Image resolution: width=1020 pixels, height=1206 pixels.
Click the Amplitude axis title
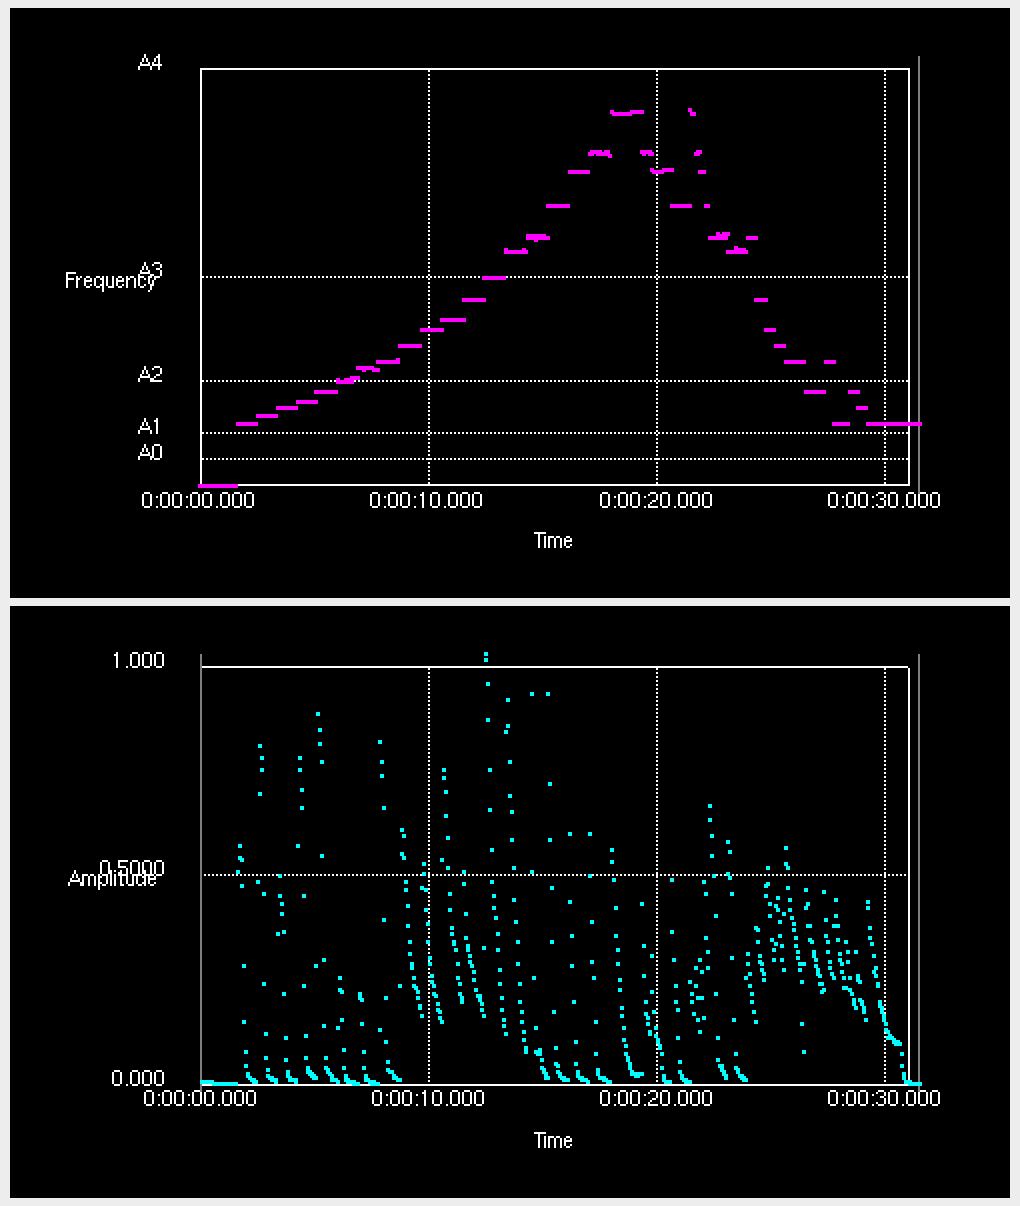coord(112,879)
